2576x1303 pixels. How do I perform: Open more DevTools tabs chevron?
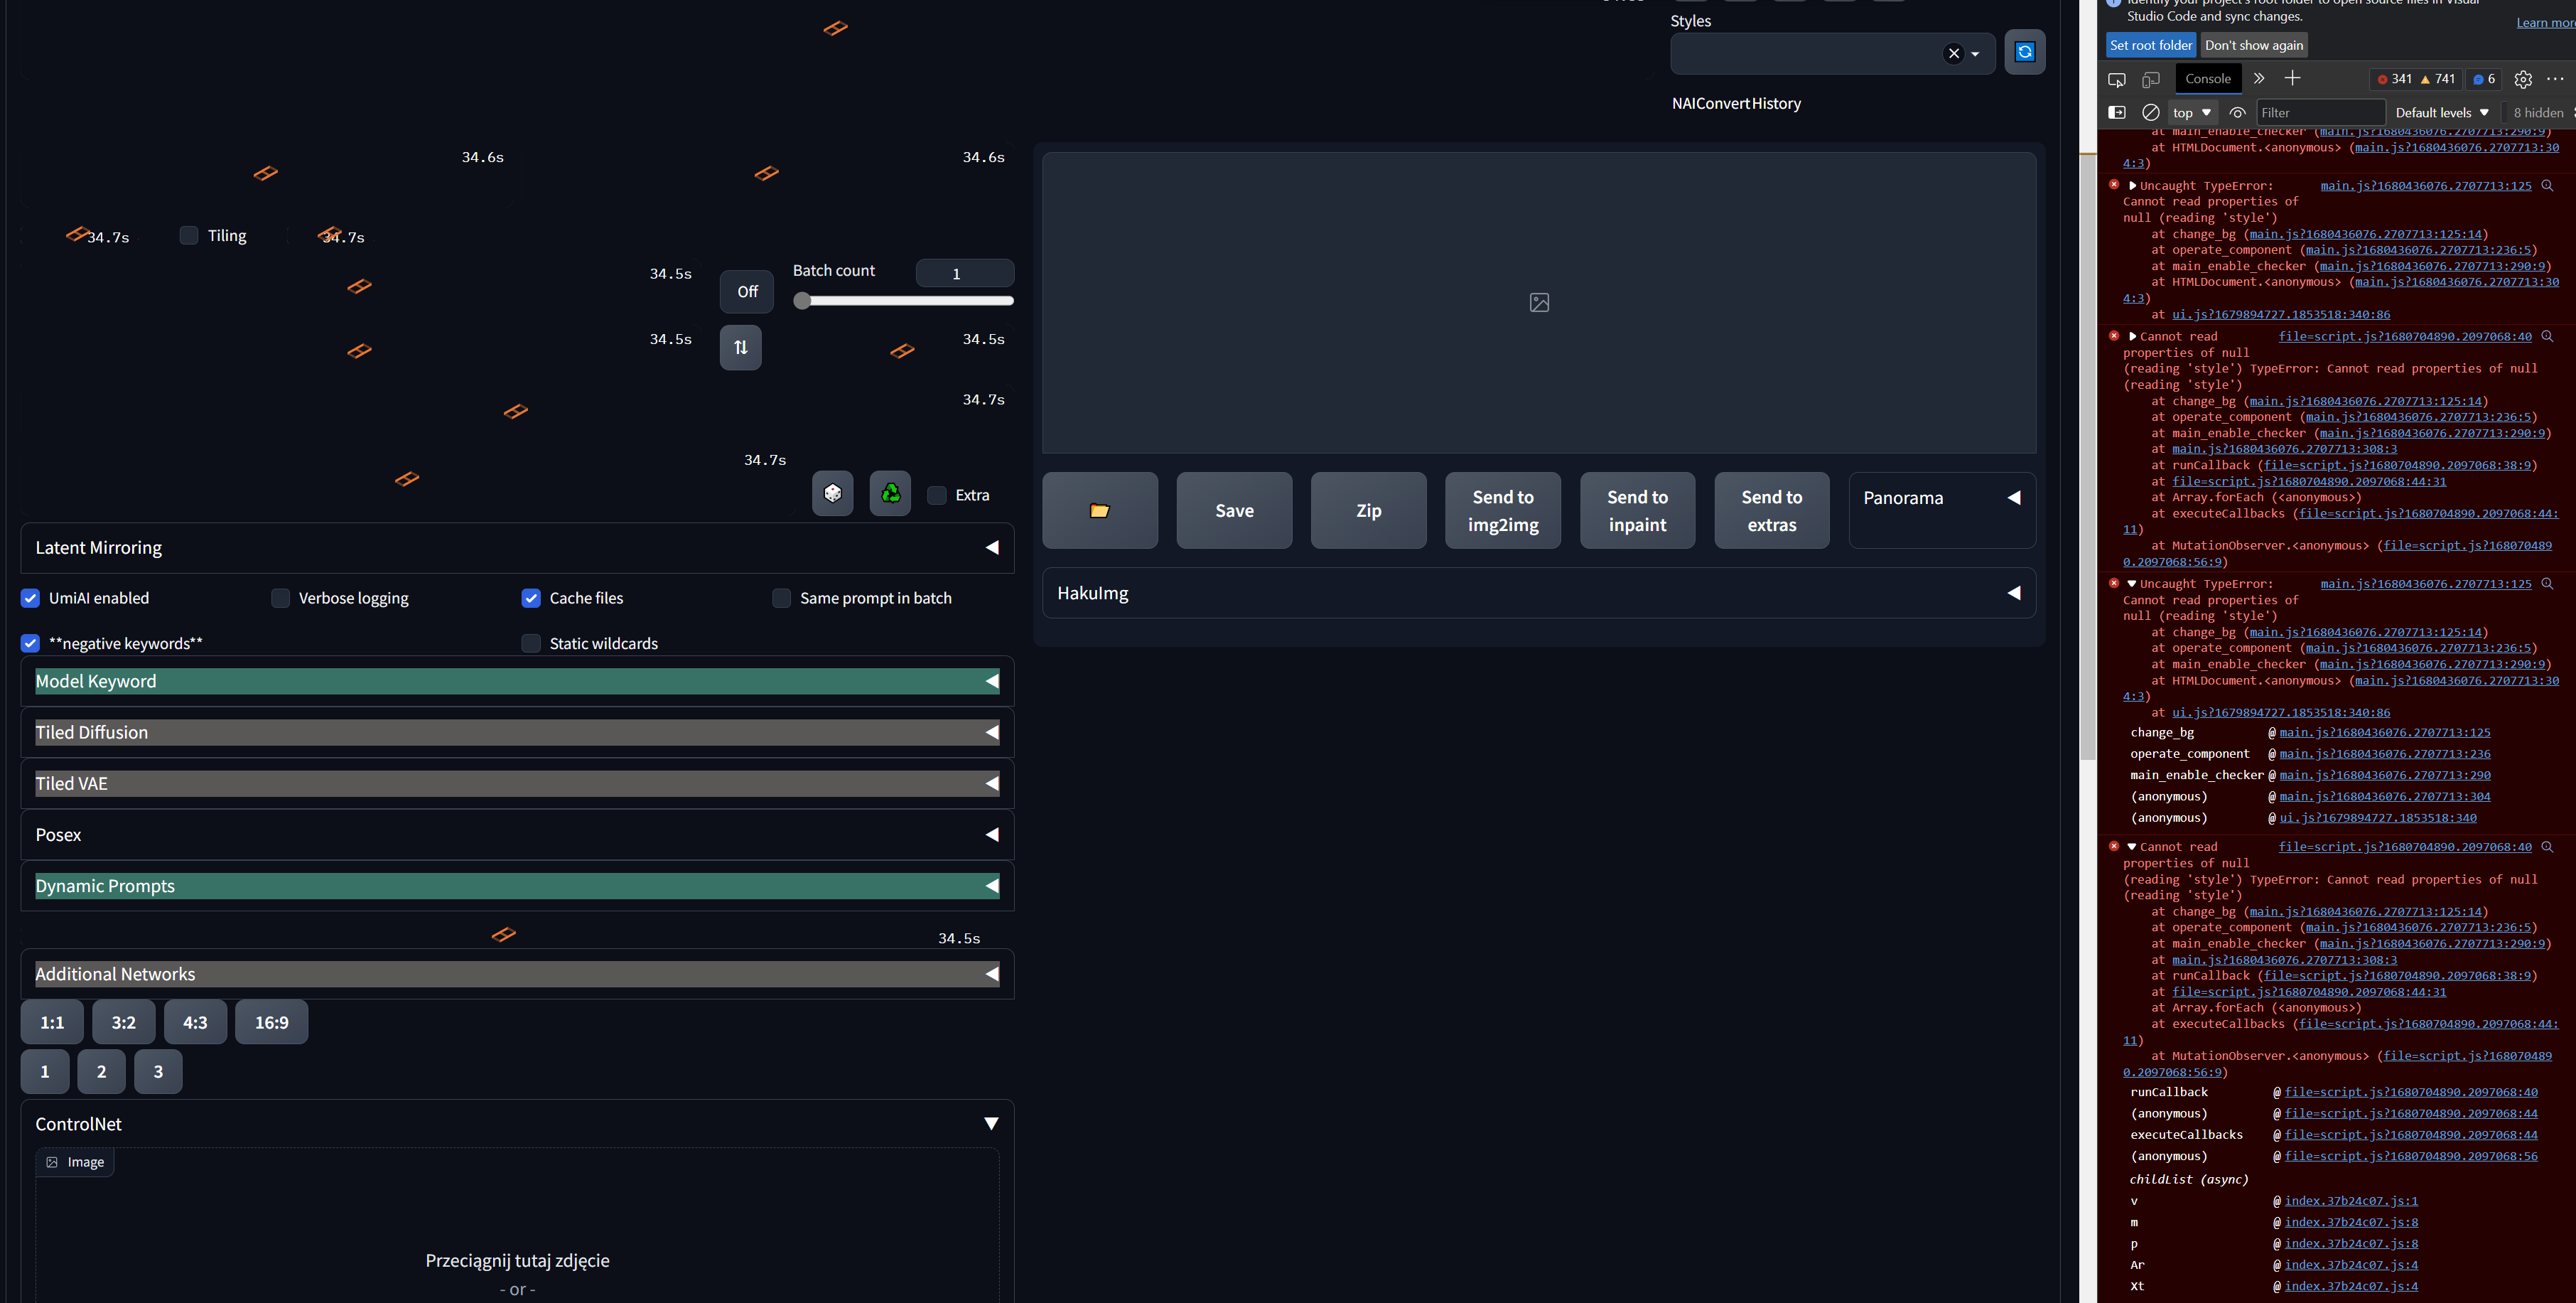point(2258,79)
